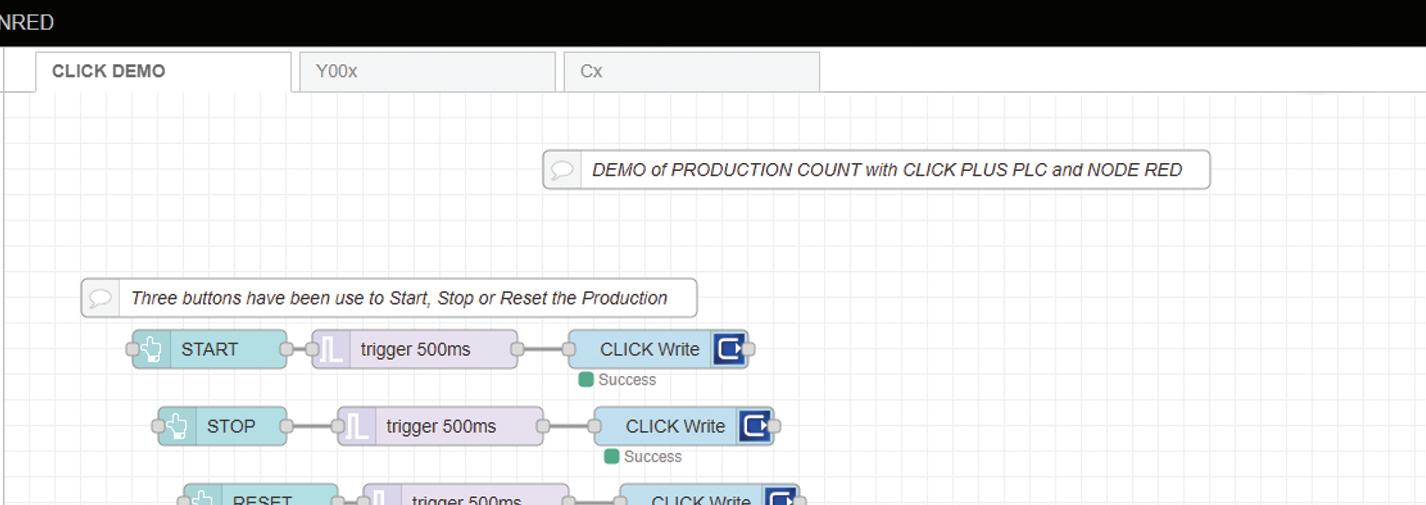
Task: Open the Y00x flow tab
Action: click(427, 72)
